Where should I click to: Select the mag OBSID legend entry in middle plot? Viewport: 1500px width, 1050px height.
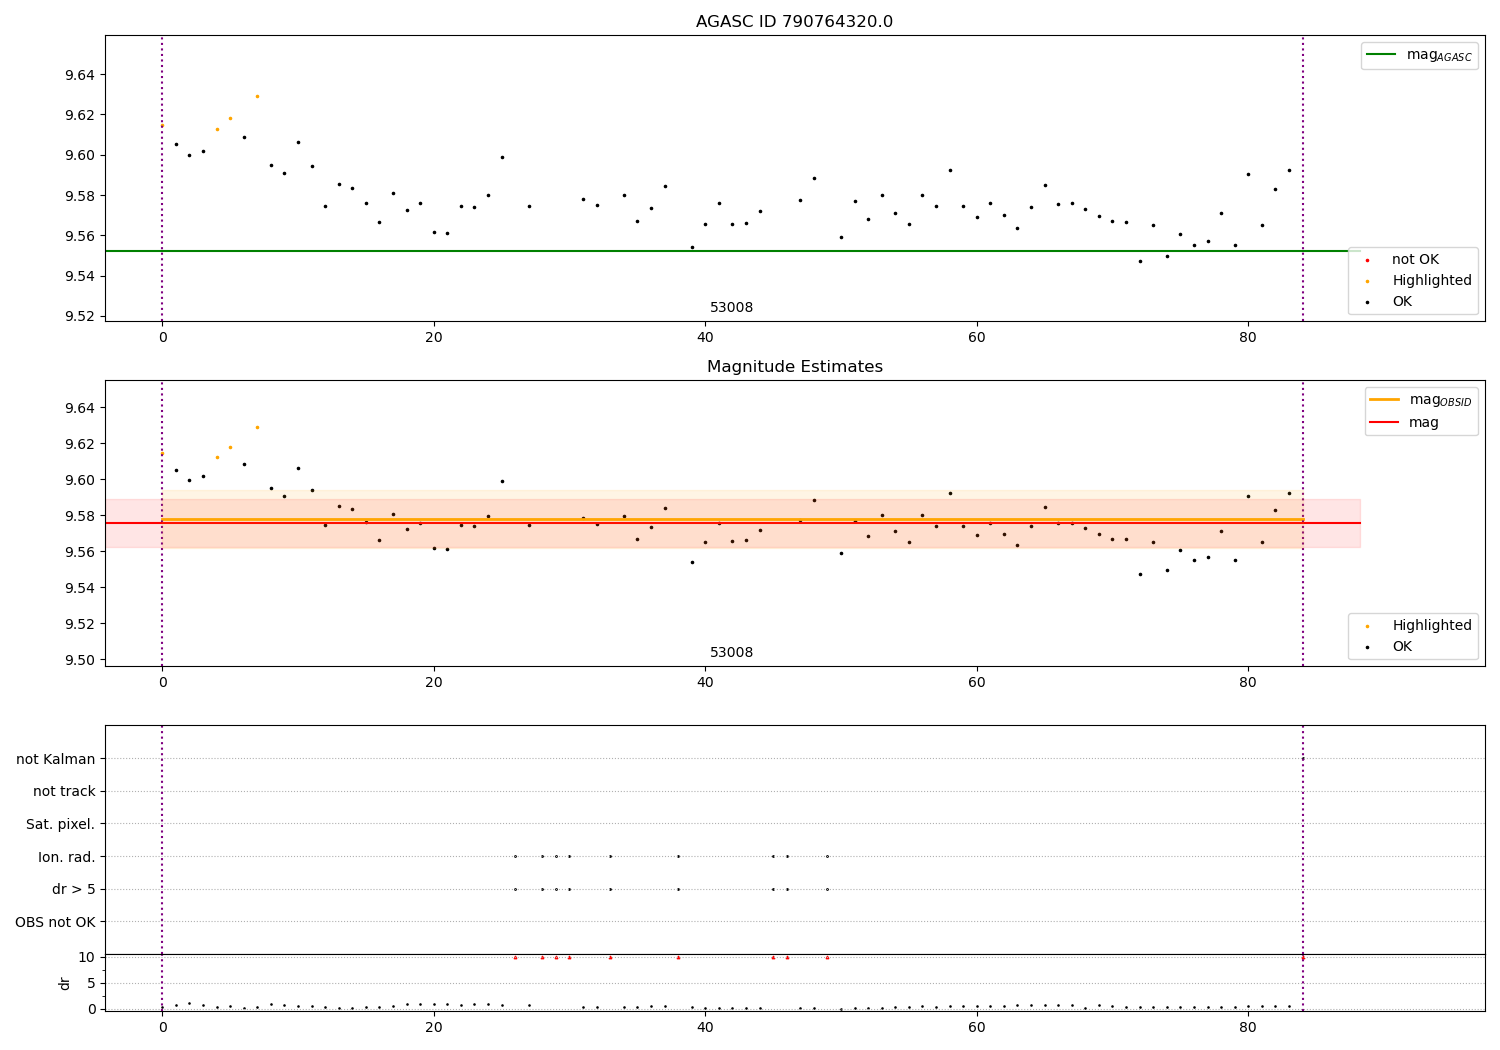click(x=1420, y=400)
